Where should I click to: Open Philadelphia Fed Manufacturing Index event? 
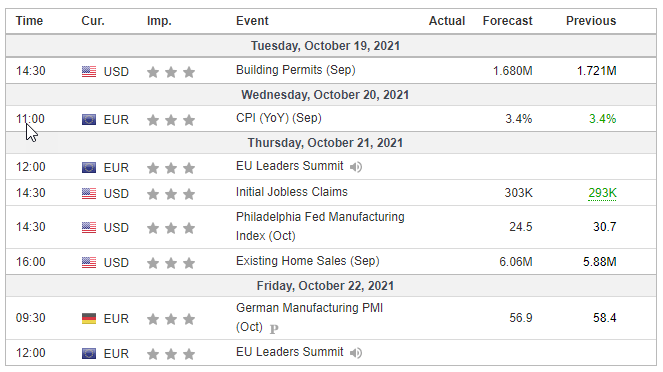point(320,226)
